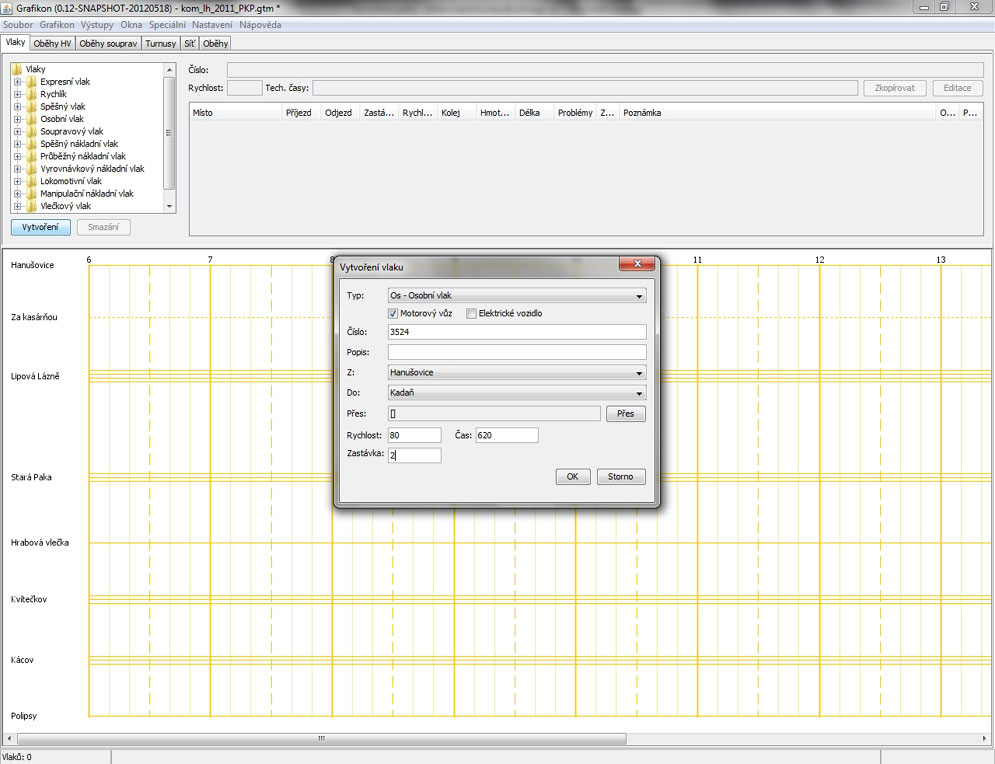Click the train tree scroll down arrow
This screenshot has height=764, width=995.
tap(169, 207)
